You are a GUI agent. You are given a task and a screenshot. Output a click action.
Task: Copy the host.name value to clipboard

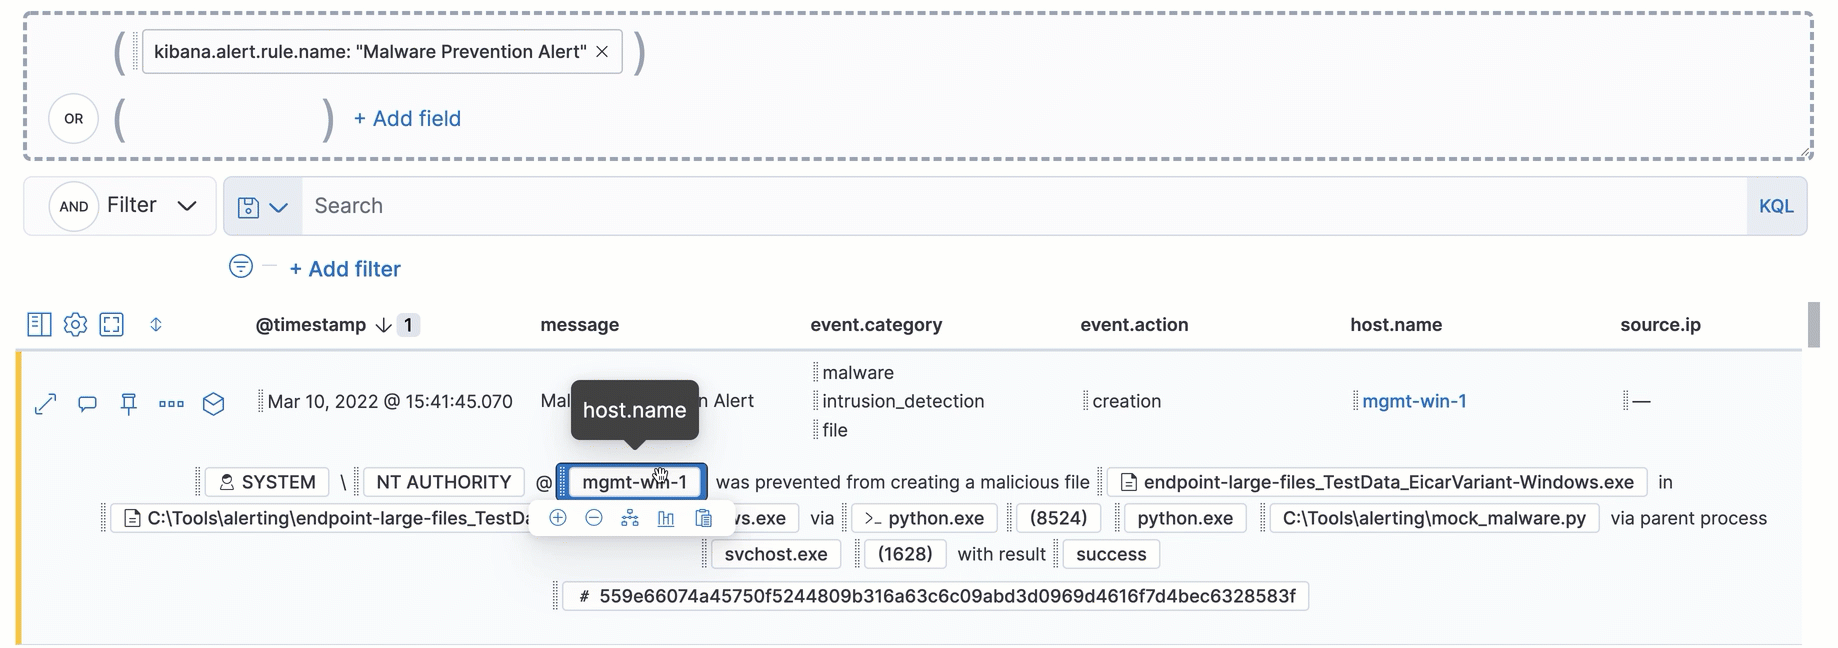704,518
